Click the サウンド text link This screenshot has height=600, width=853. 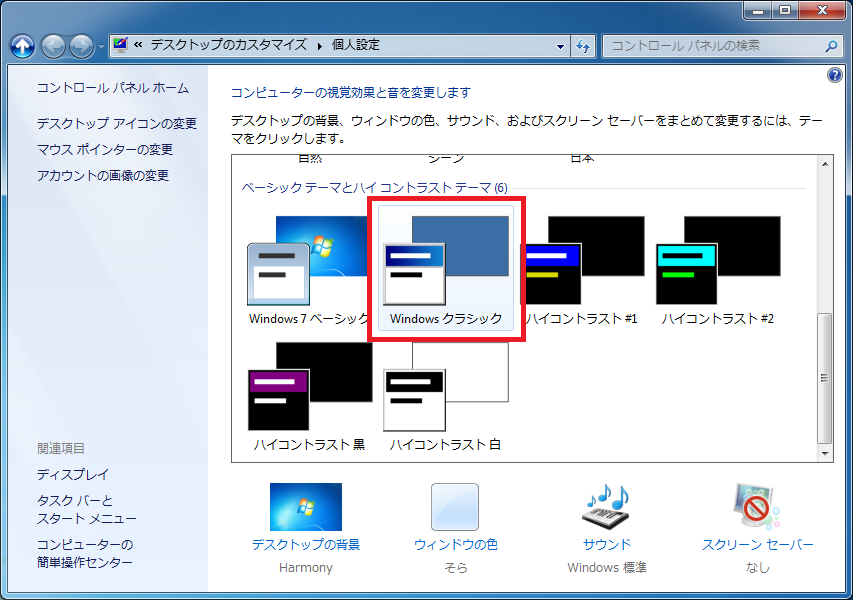pyautogui.click(x=607, y=545)
